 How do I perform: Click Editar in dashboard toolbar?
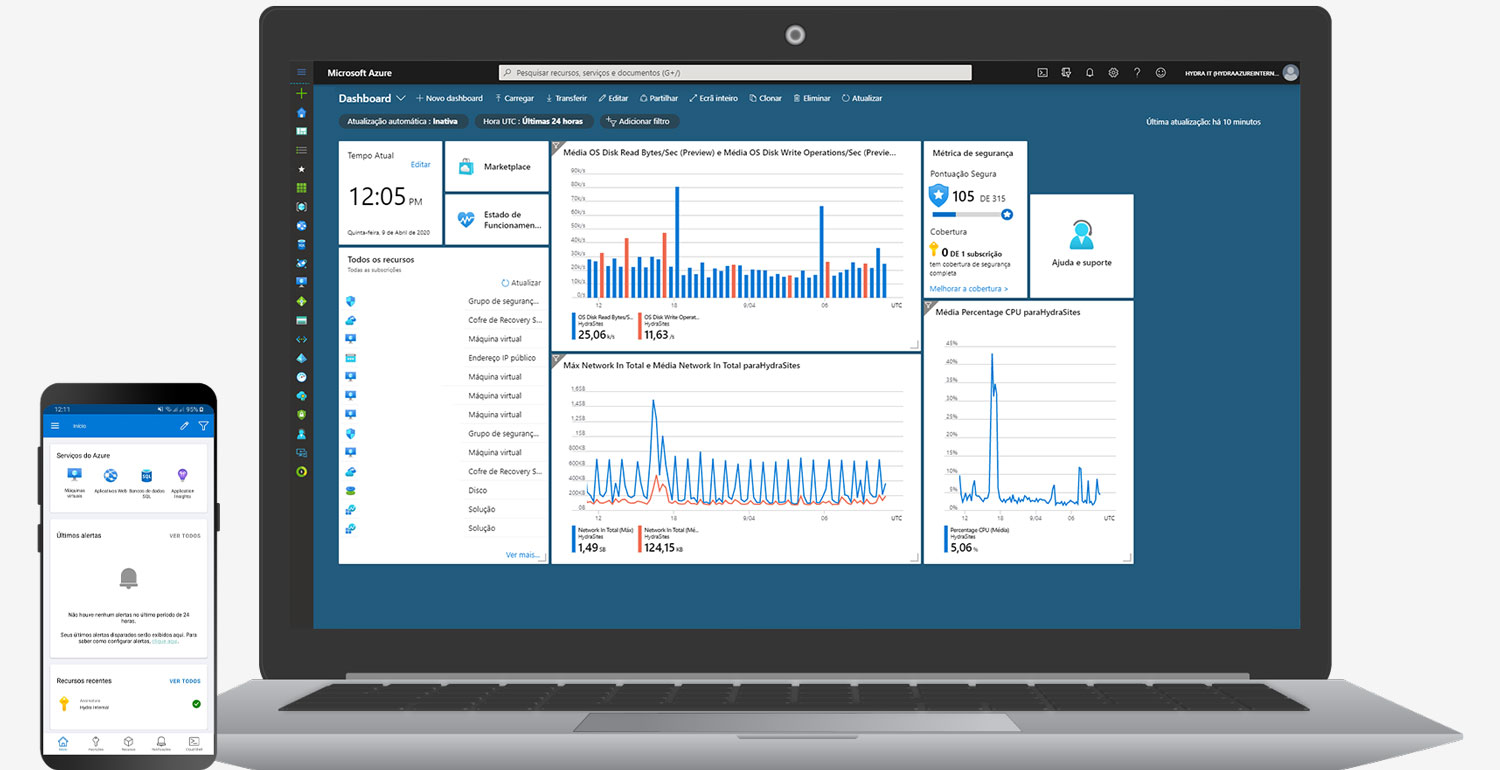point(614,98)
